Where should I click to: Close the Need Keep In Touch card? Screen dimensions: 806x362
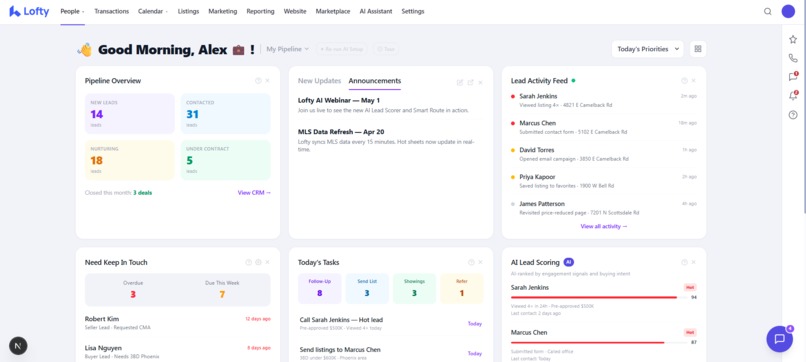(267, 262)
